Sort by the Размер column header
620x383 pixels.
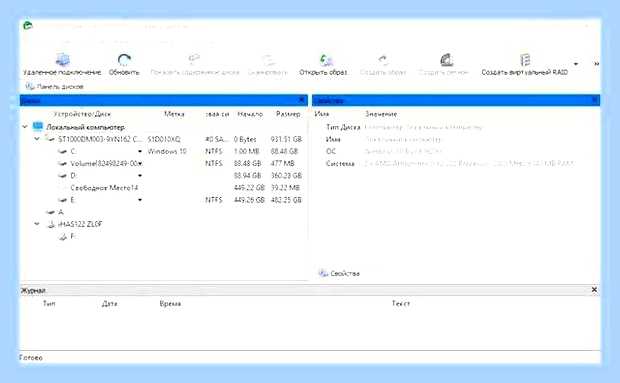coord(288,114)
